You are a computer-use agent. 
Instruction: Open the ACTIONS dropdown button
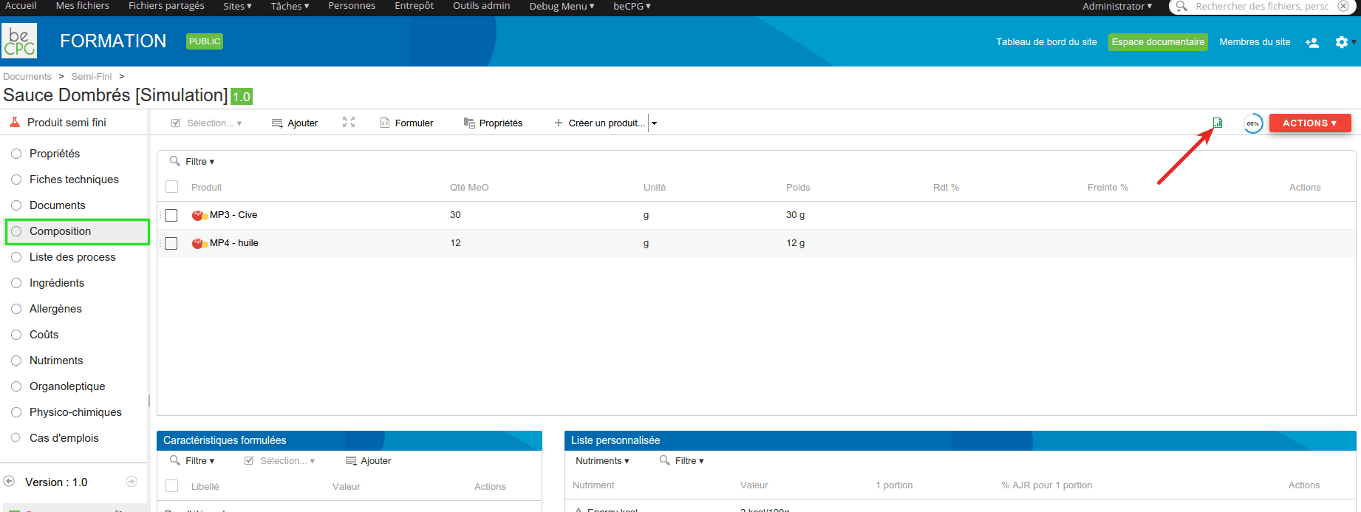coord(1310,123)
